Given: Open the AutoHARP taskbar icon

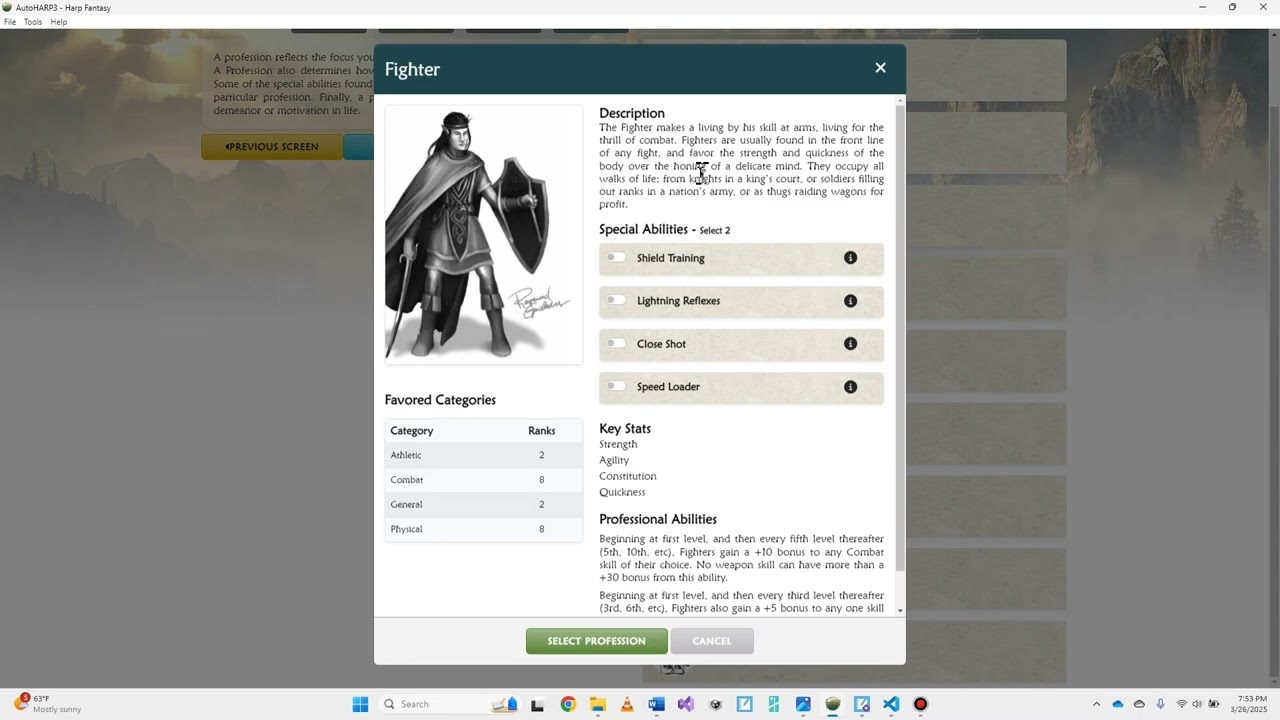Looking at the screenshot, I should (x=833, y=704).
